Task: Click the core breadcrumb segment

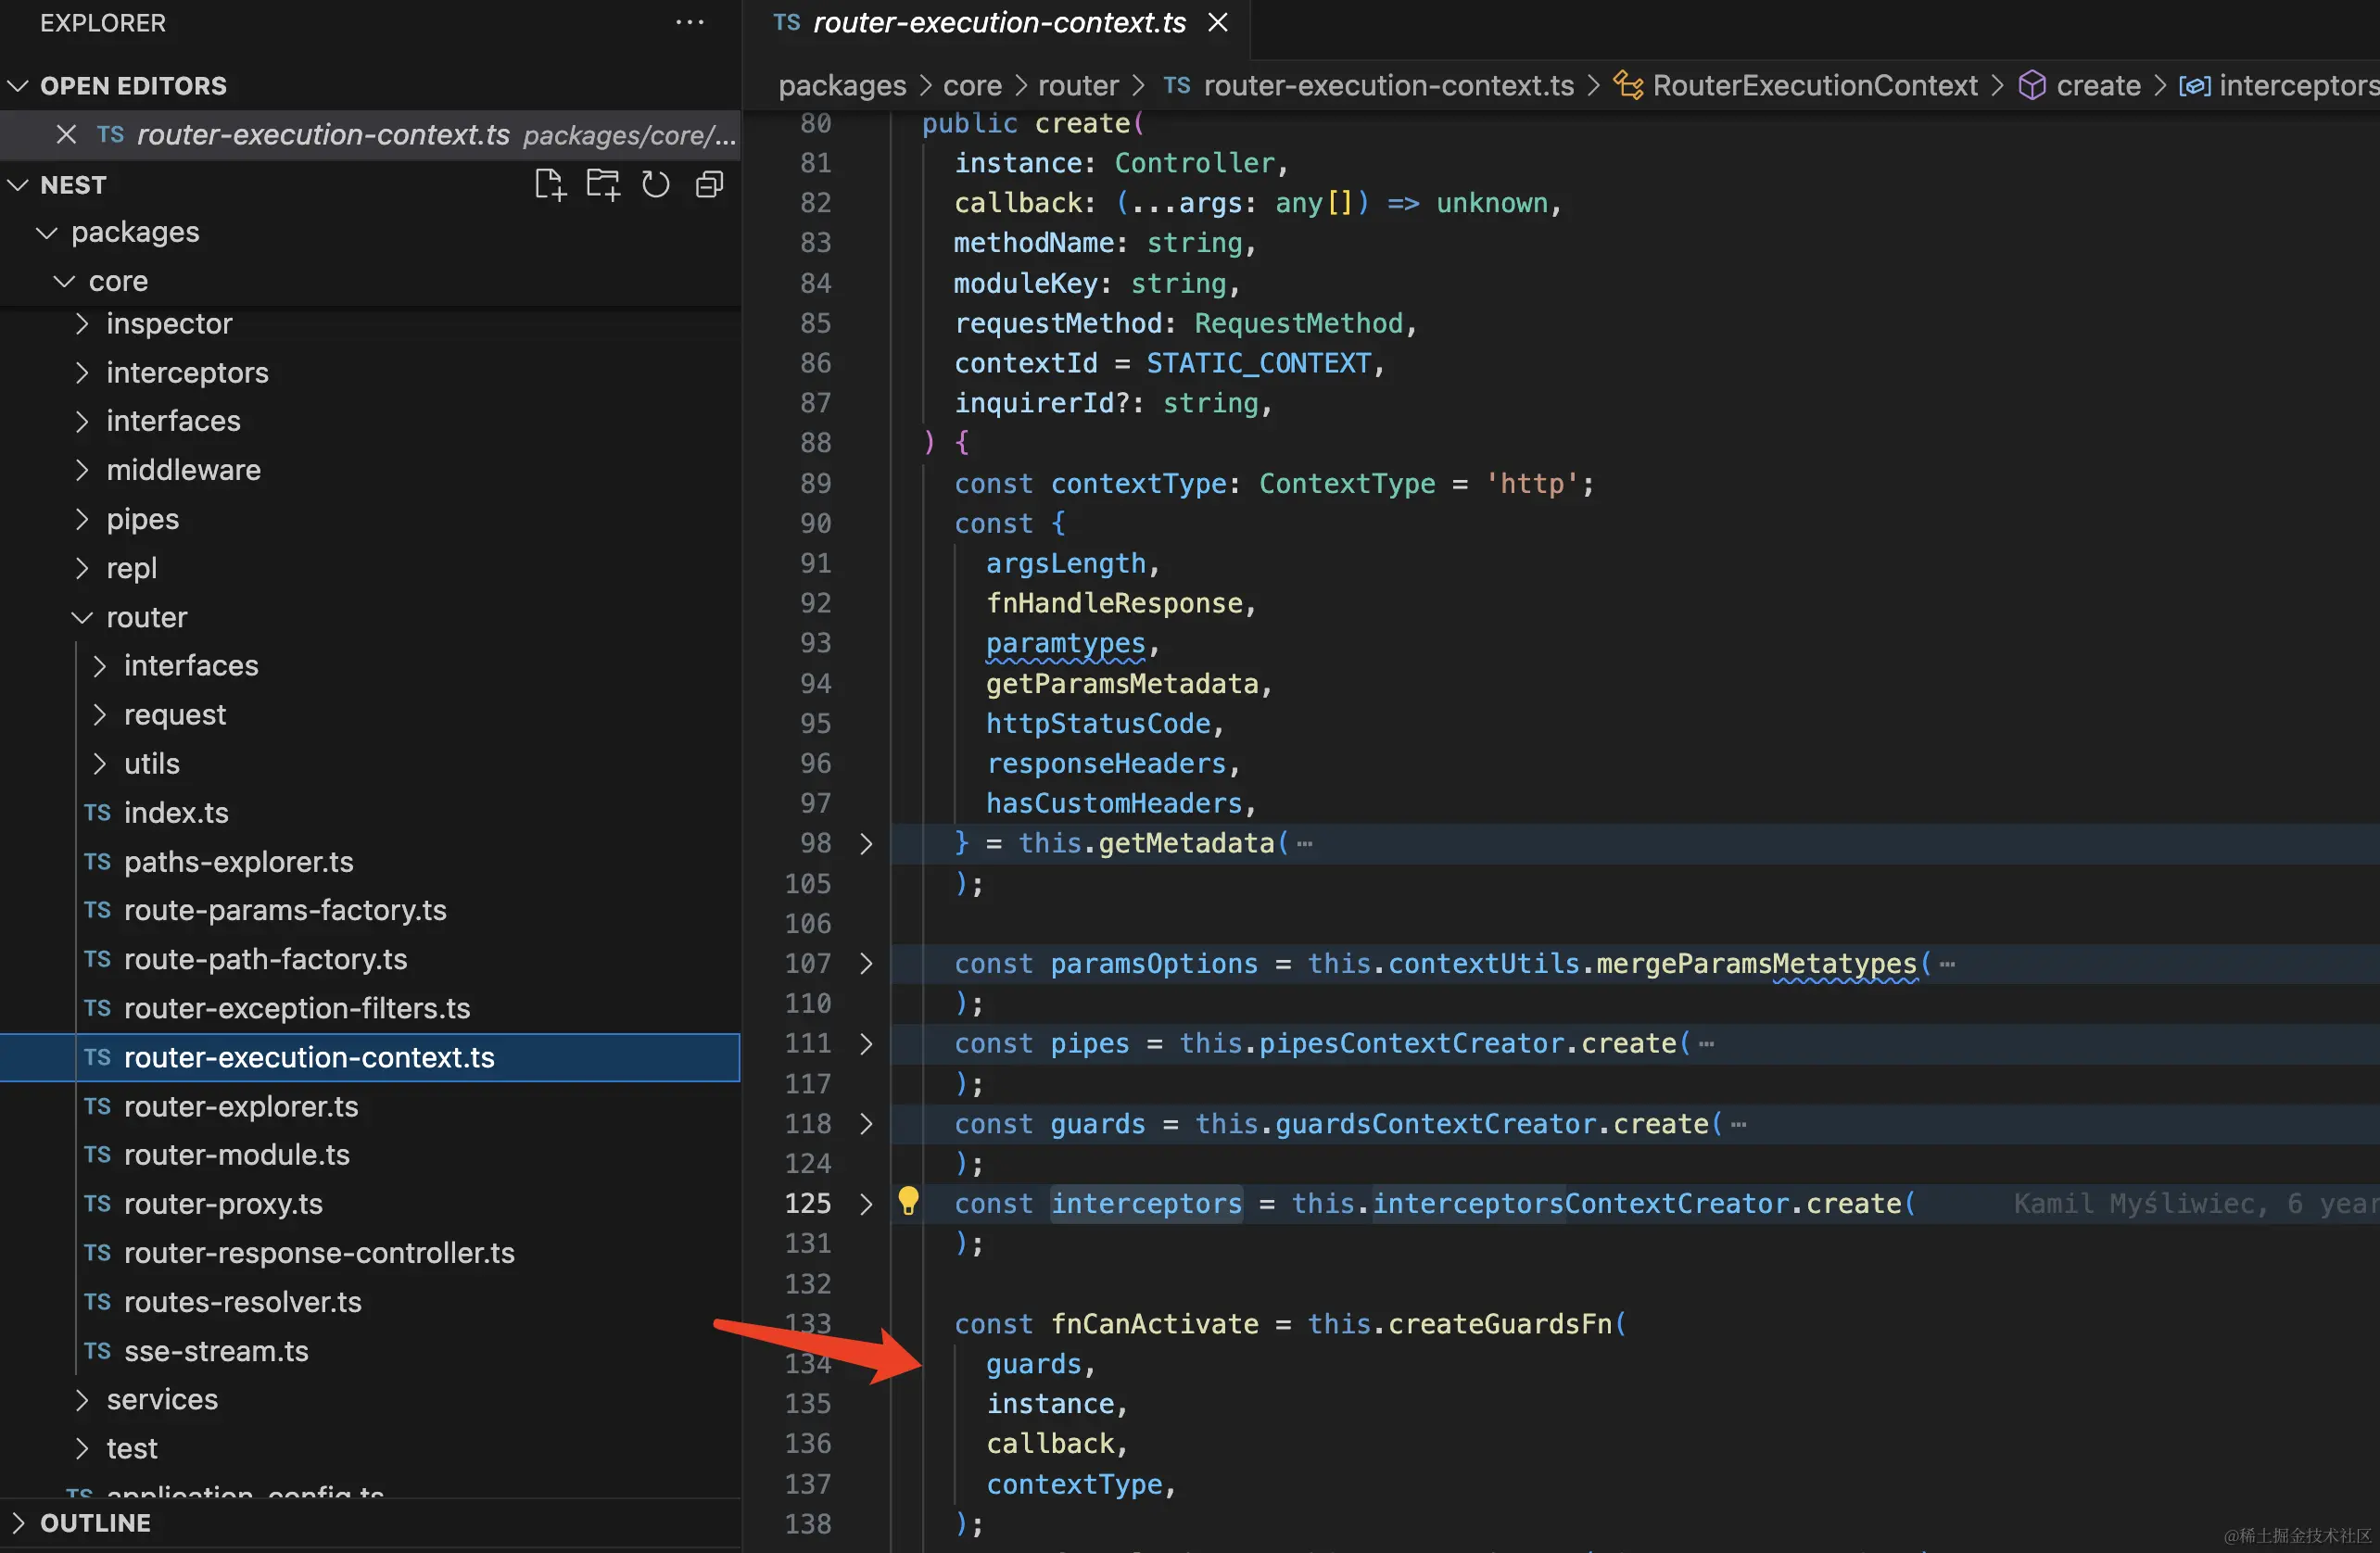Action: point(972,85)
